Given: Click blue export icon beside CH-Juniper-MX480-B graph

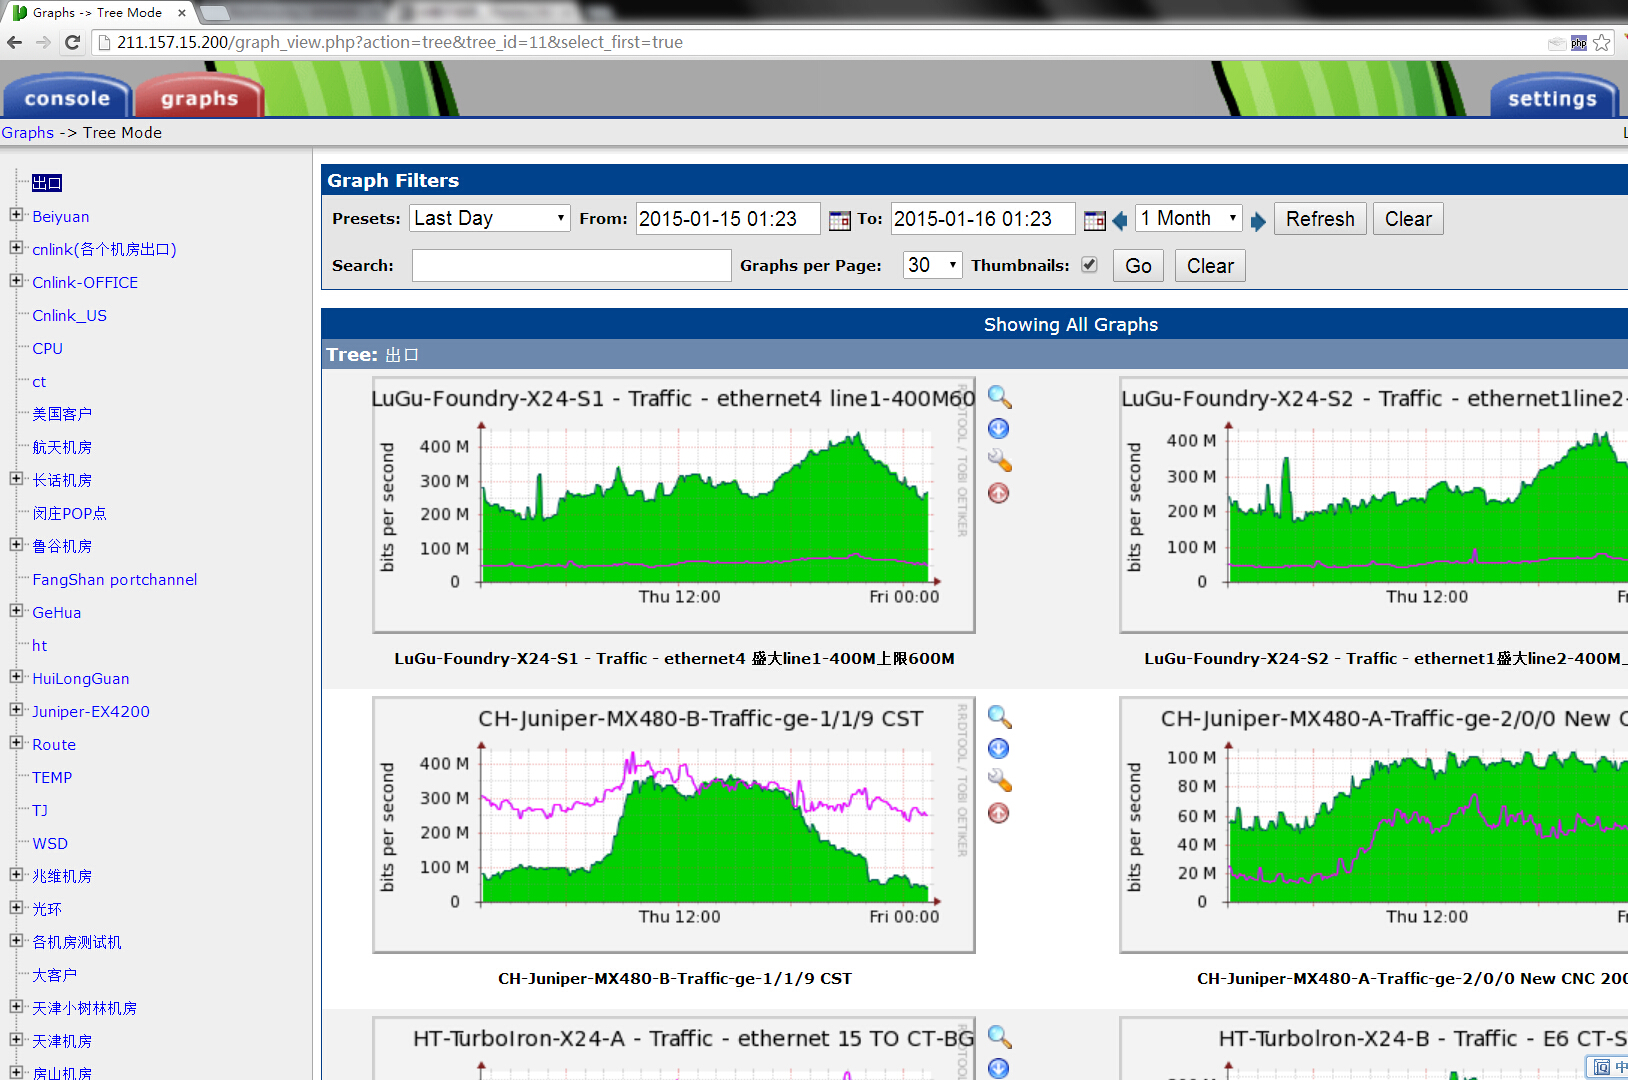Looking at the screenshot, I should point(998,749).
